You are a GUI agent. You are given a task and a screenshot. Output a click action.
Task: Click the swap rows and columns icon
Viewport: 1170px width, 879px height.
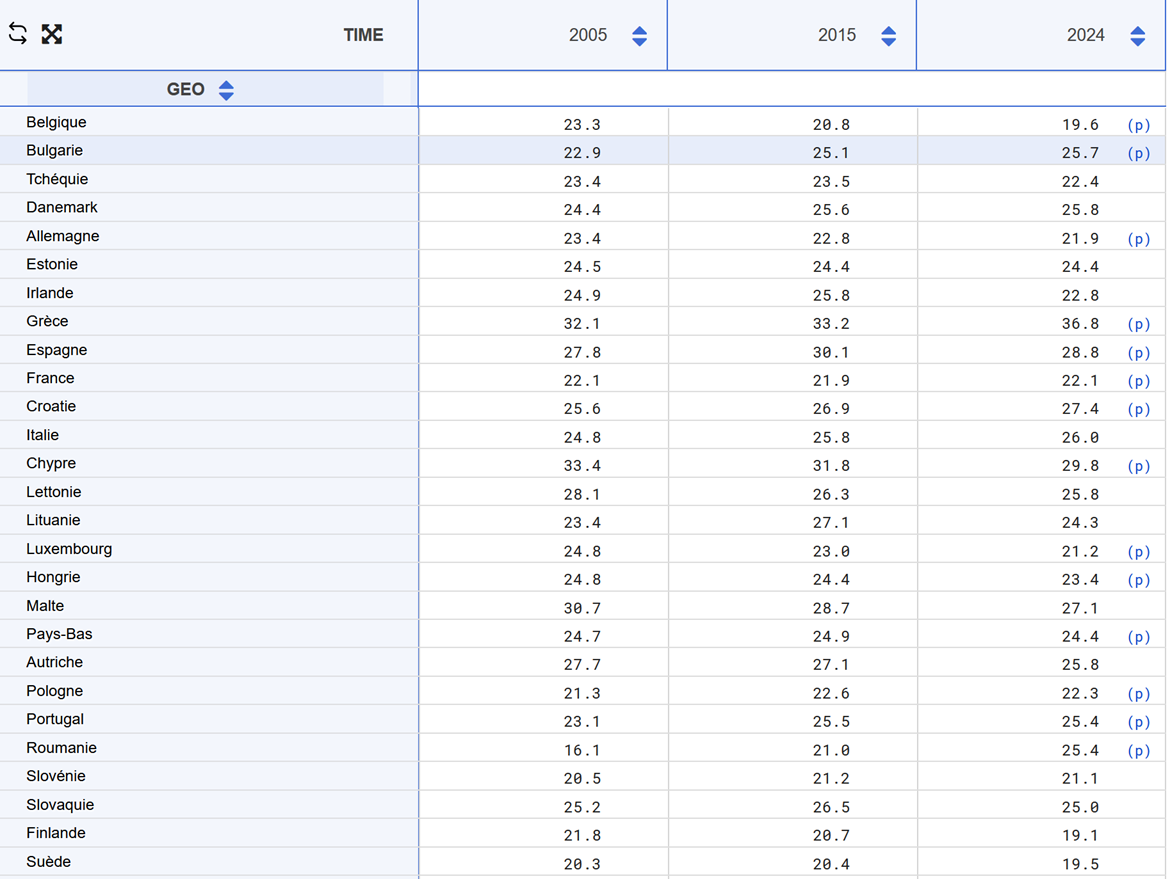point(18,34)
